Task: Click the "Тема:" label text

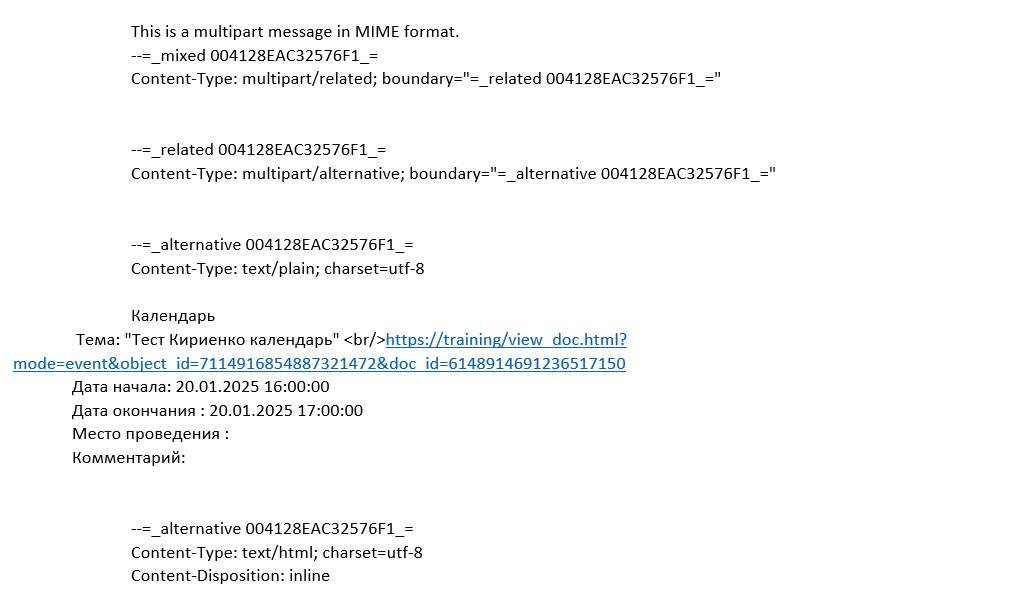Action: pos(98,340)
